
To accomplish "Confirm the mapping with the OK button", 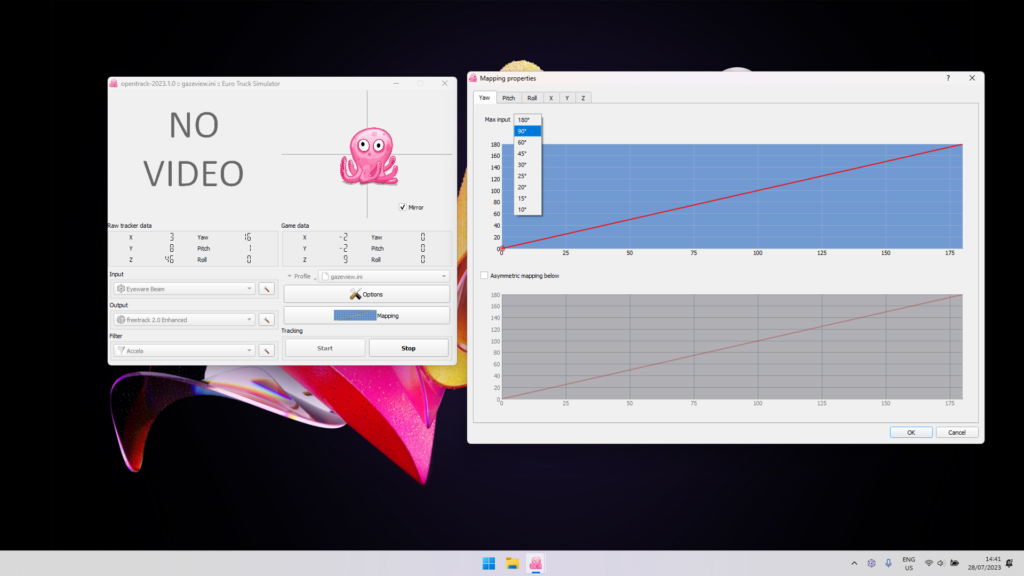I will (911, 432).
